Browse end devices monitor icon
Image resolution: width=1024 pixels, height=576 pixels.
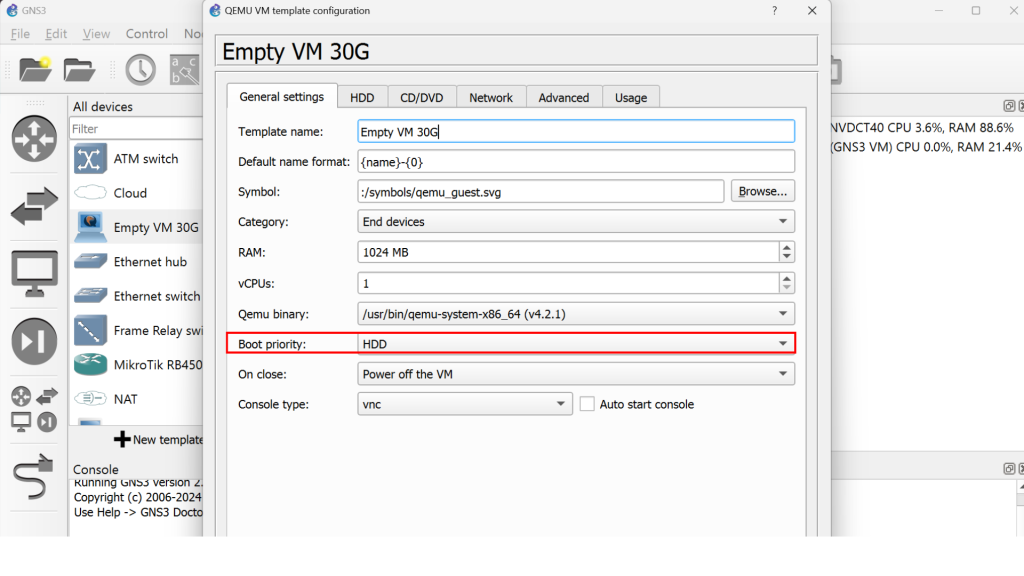pos(34,273)
